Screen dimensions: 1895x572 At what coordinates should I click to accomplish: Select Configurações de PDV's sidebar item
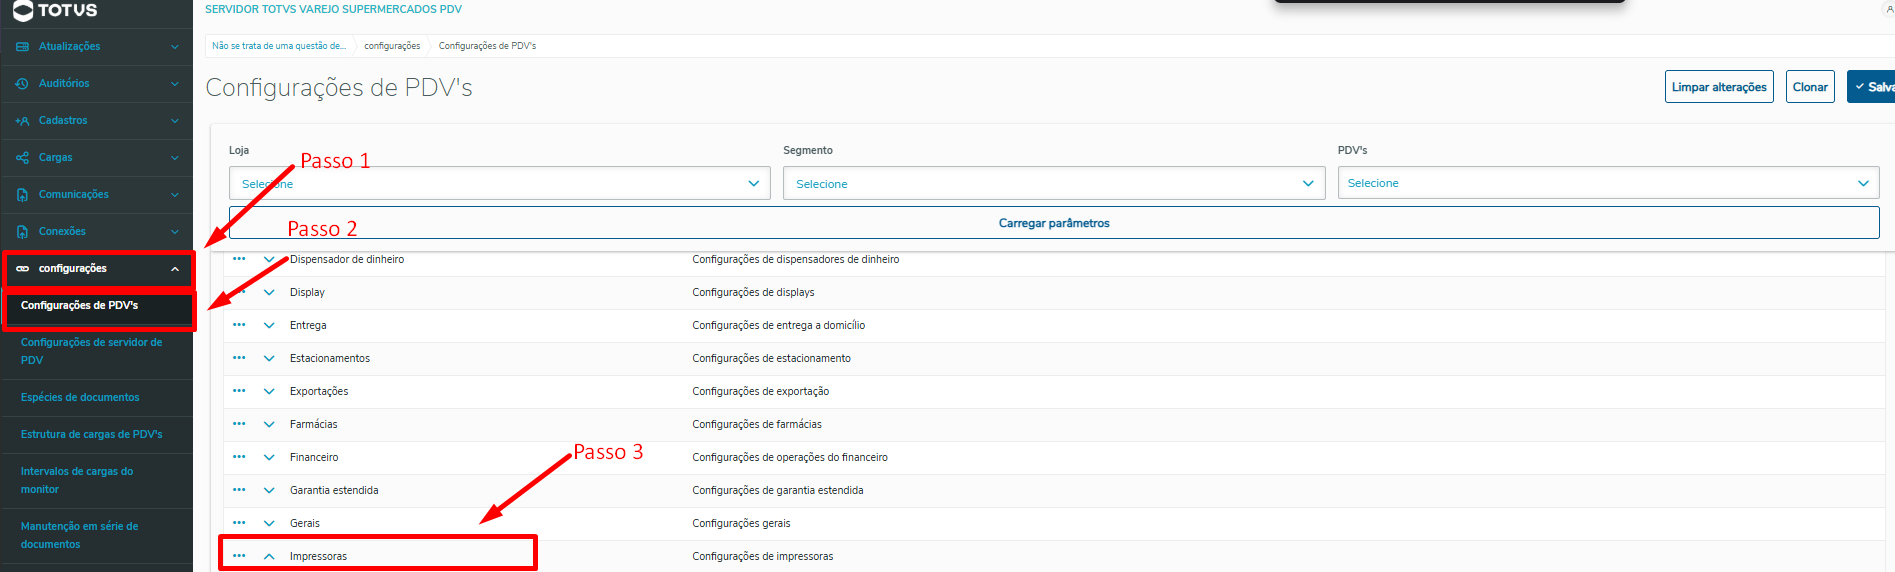tap(98, 306)
